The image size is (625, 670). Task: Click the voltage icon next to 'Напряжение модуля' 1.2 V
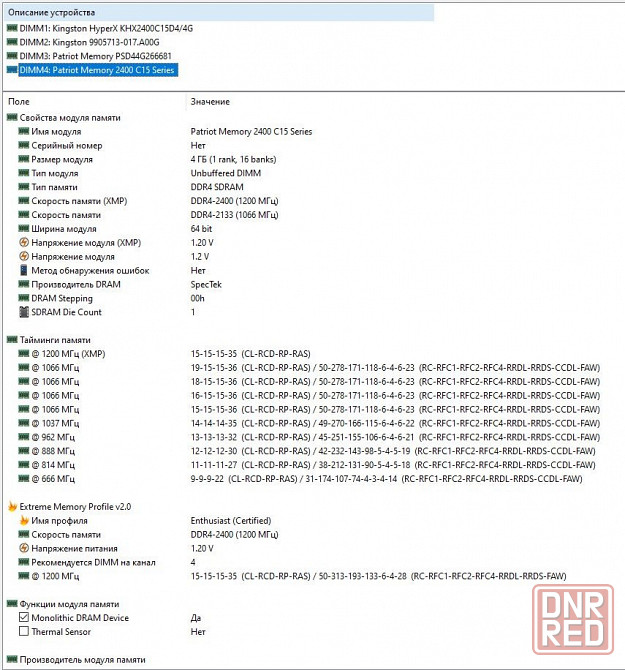(x=24, y=256)
